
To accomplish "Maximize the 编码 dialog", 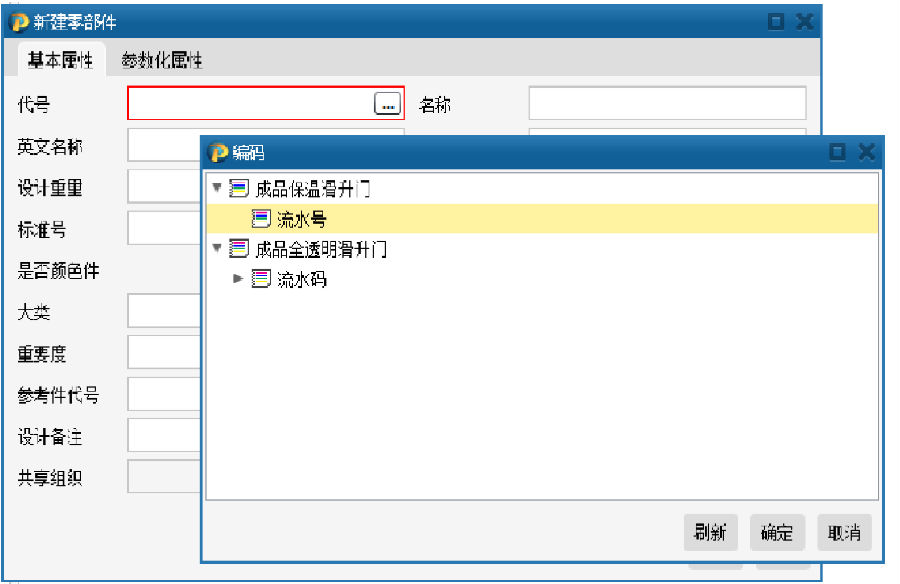I will tap(837, 152).
